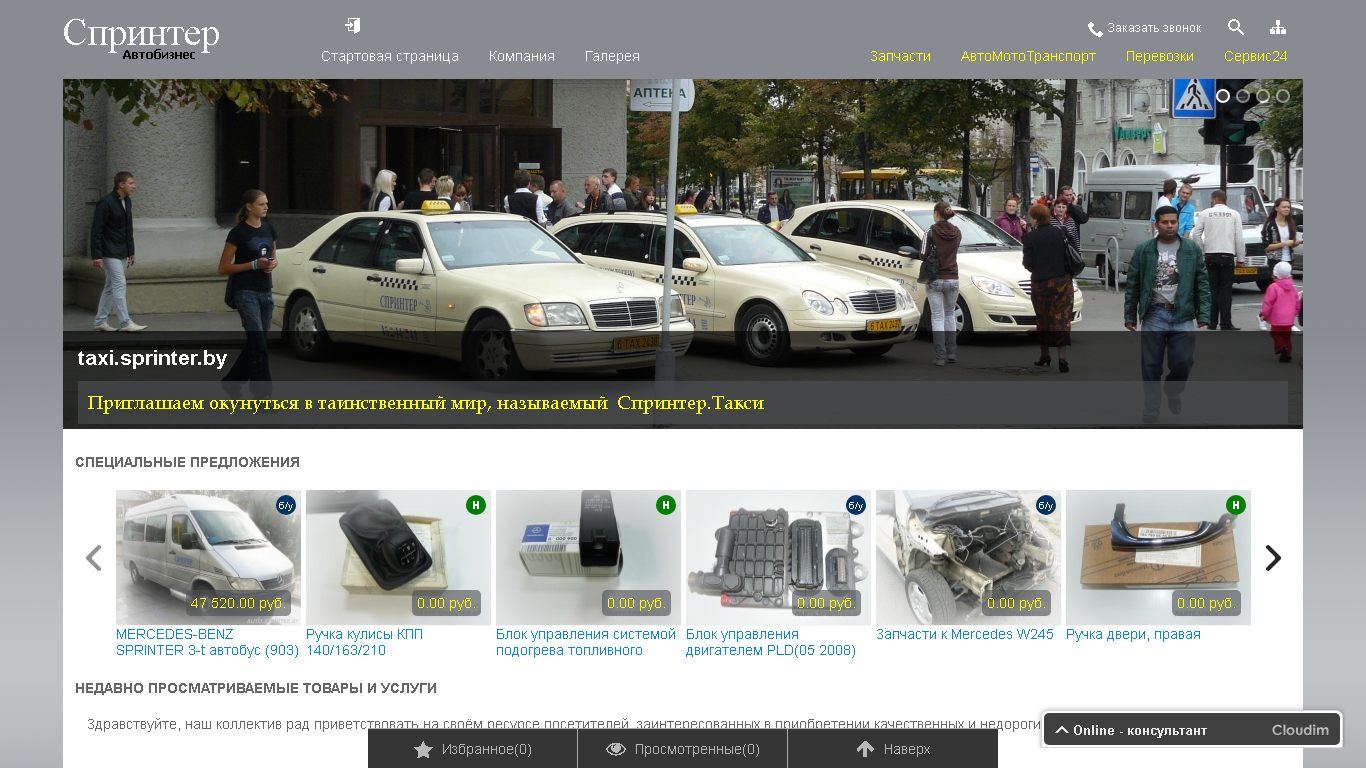Open Стартовая страница menu item

click(x=390, y=56)
